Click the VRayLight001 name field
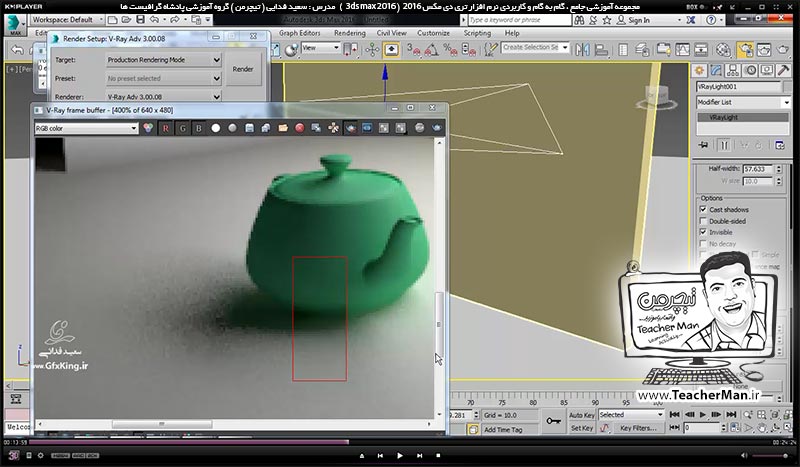 [738, 87]
